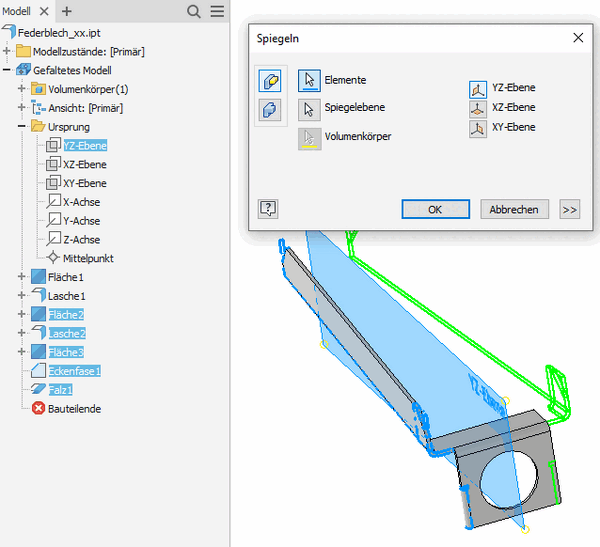Pick the XZ-Ebene plane icon in dialog
This screenshot has width=600, height=547.
click(478, 108)
